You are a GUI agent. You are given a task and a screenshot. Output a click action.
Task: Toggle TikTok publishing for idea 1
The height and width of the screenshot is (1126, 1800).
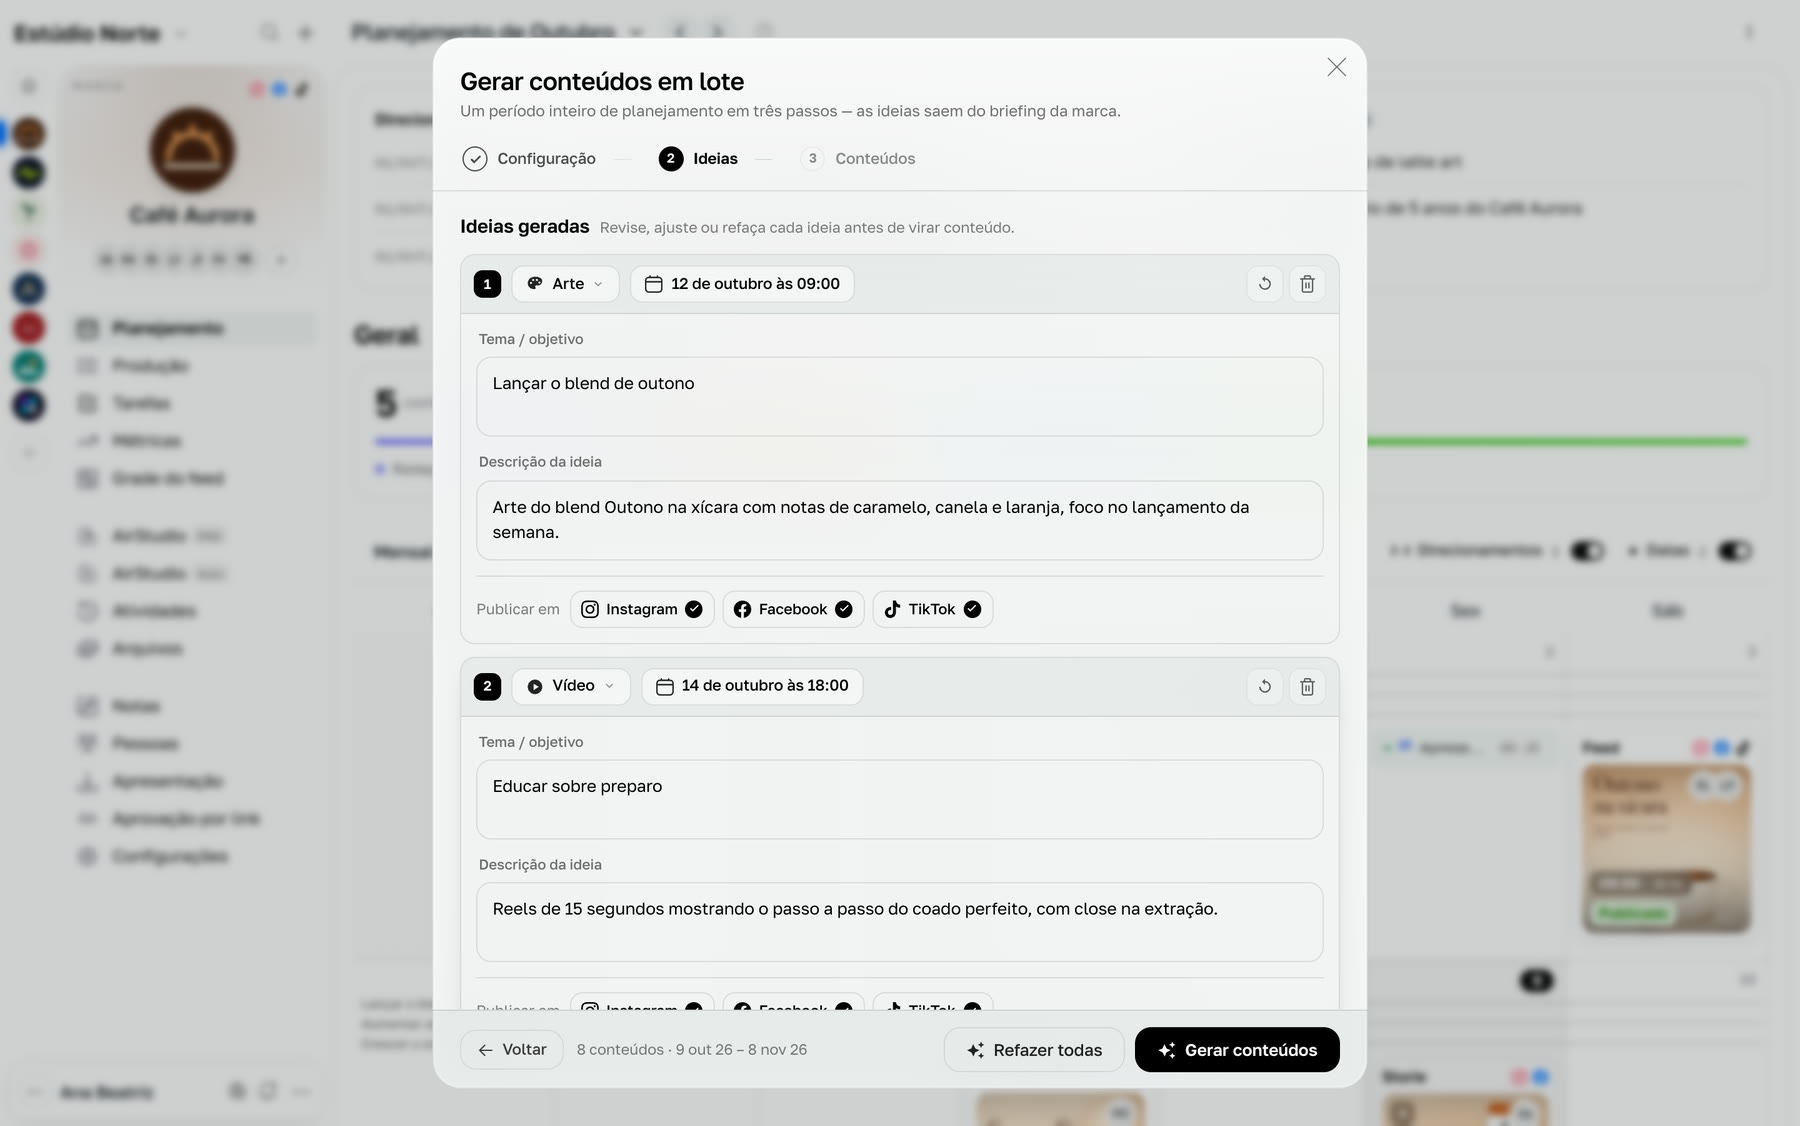[x=932, y=609]
